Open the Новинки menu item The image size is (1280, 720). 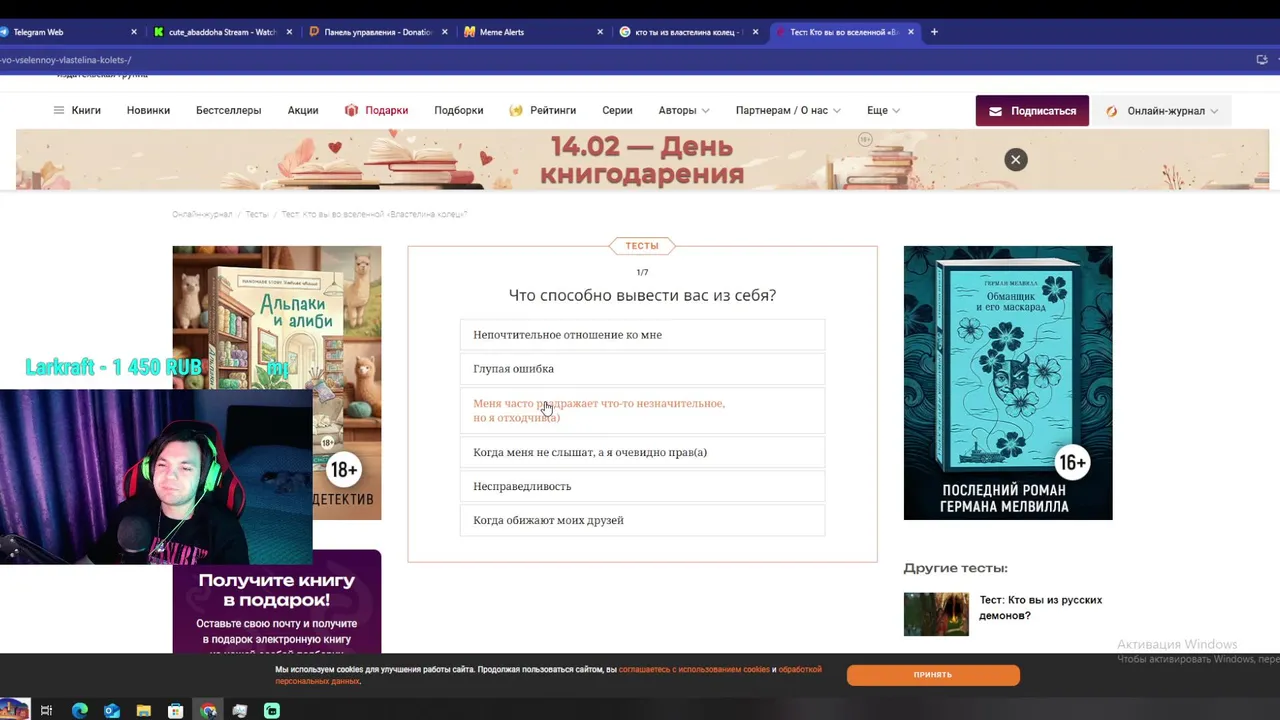[x=148, y=111]
